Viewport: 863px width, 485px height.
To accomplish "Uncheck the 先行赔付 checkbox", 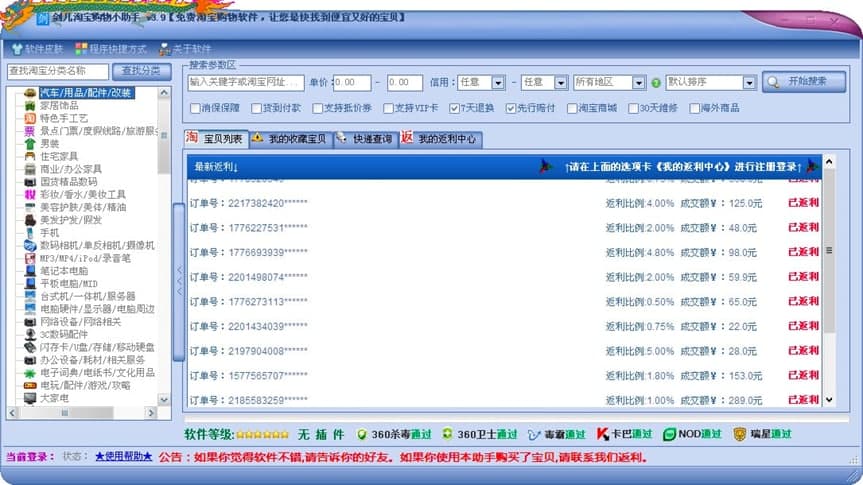I will 511,108.
